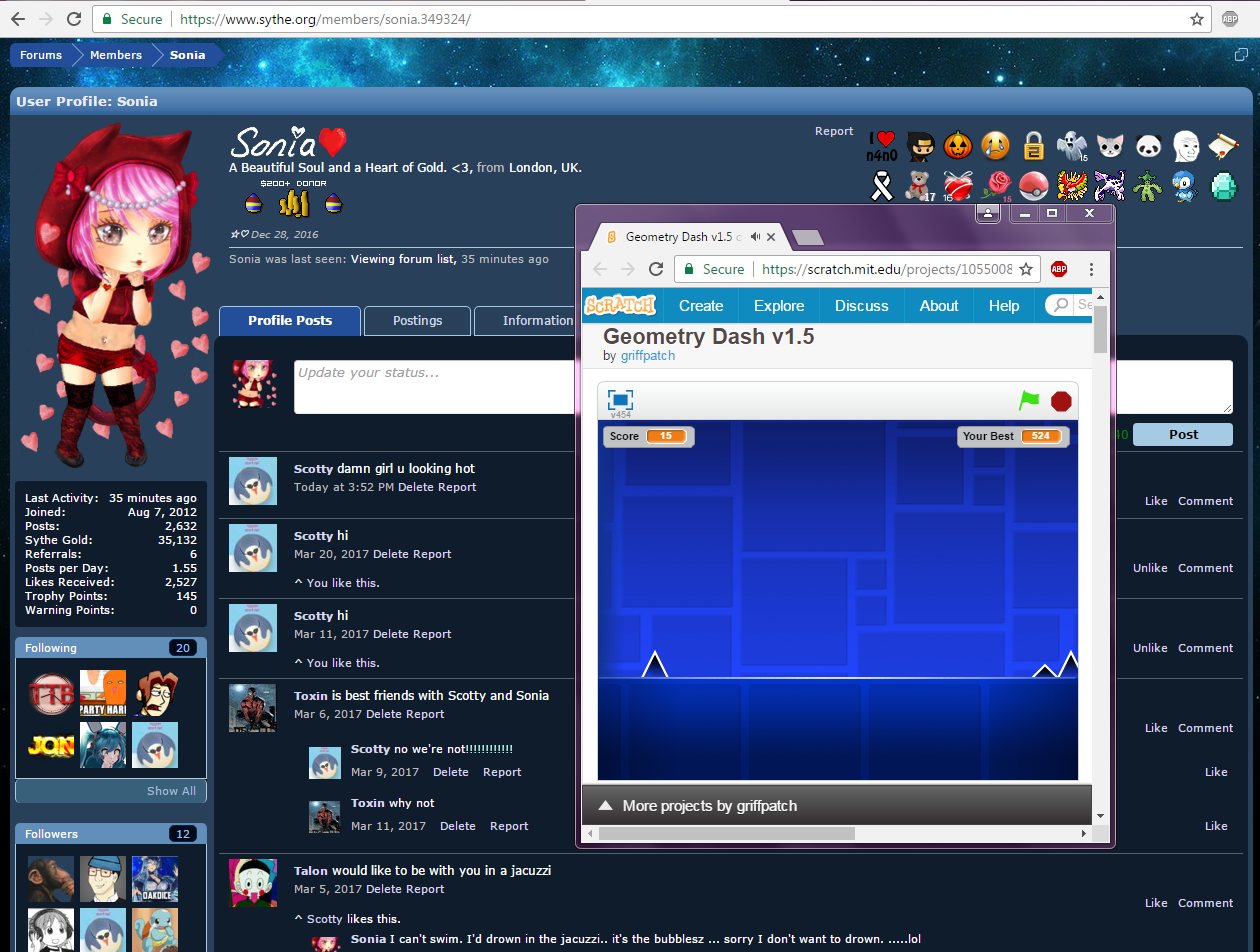Viewport: 1260px width, 952px height.
Task: Open Explore in the Scratch navigation bar
Action: coord(779,305)
